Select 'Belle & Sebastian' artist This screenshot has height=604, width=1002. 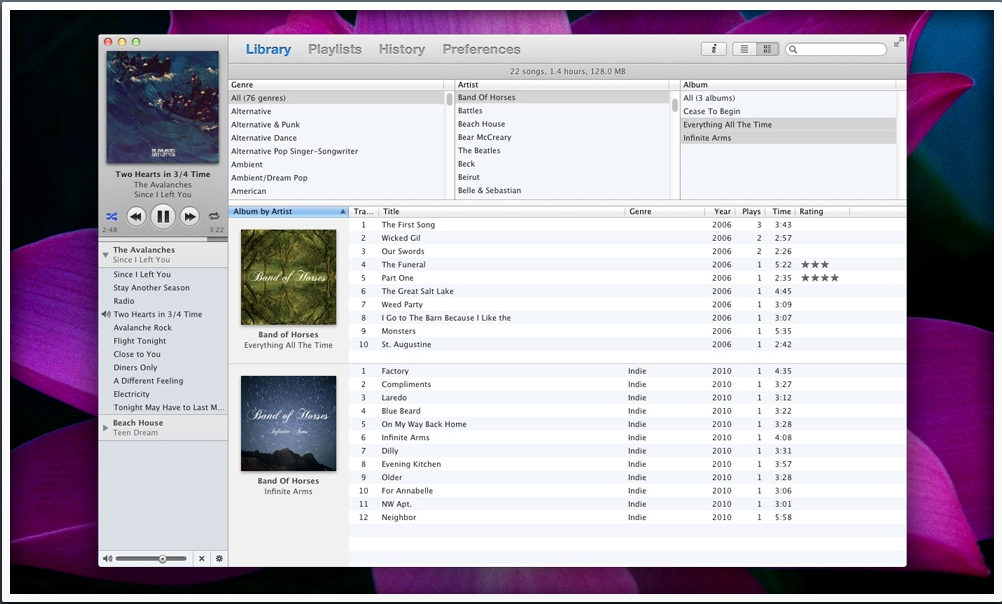[x=562, y=190]
